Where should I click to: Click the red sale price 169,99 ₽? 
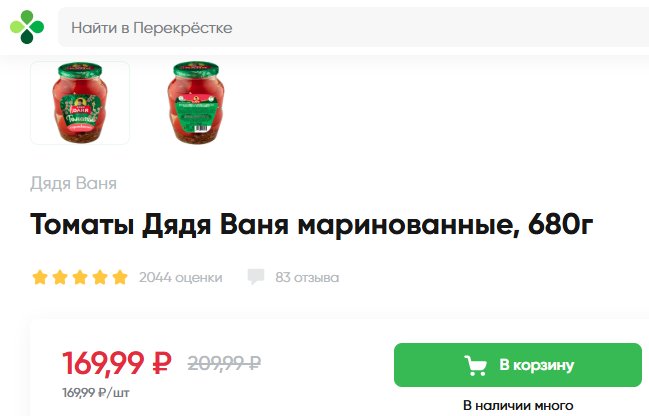tap(117, 363)
